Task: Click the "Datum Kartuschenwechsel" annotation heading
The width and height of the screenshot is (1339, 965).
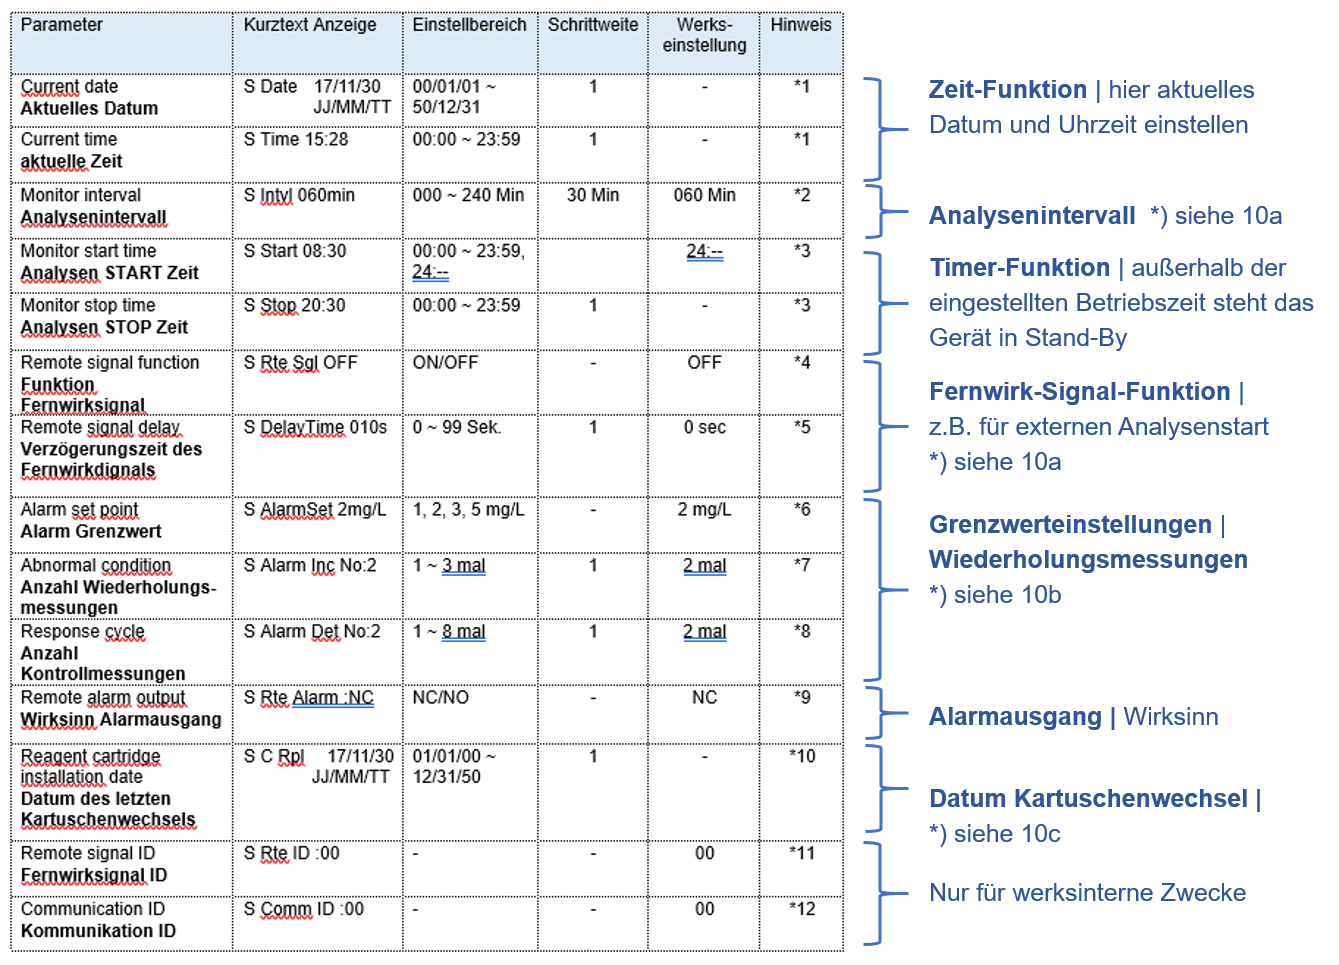Action: 1088,799
